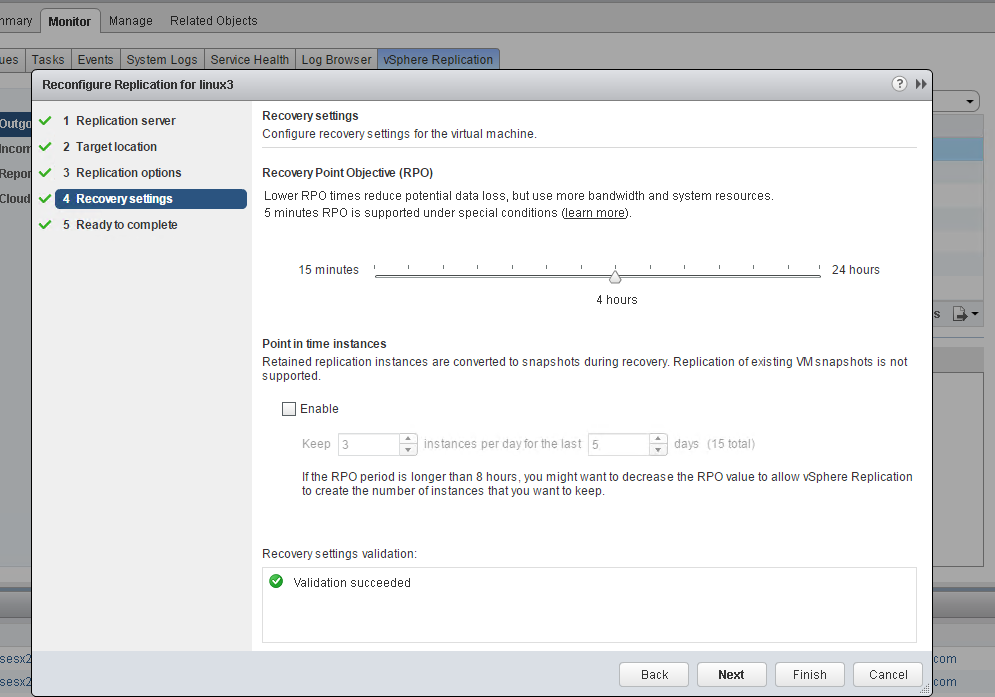
Task: Click the green Validation succeeded icon
Action: tap(276, 581)
